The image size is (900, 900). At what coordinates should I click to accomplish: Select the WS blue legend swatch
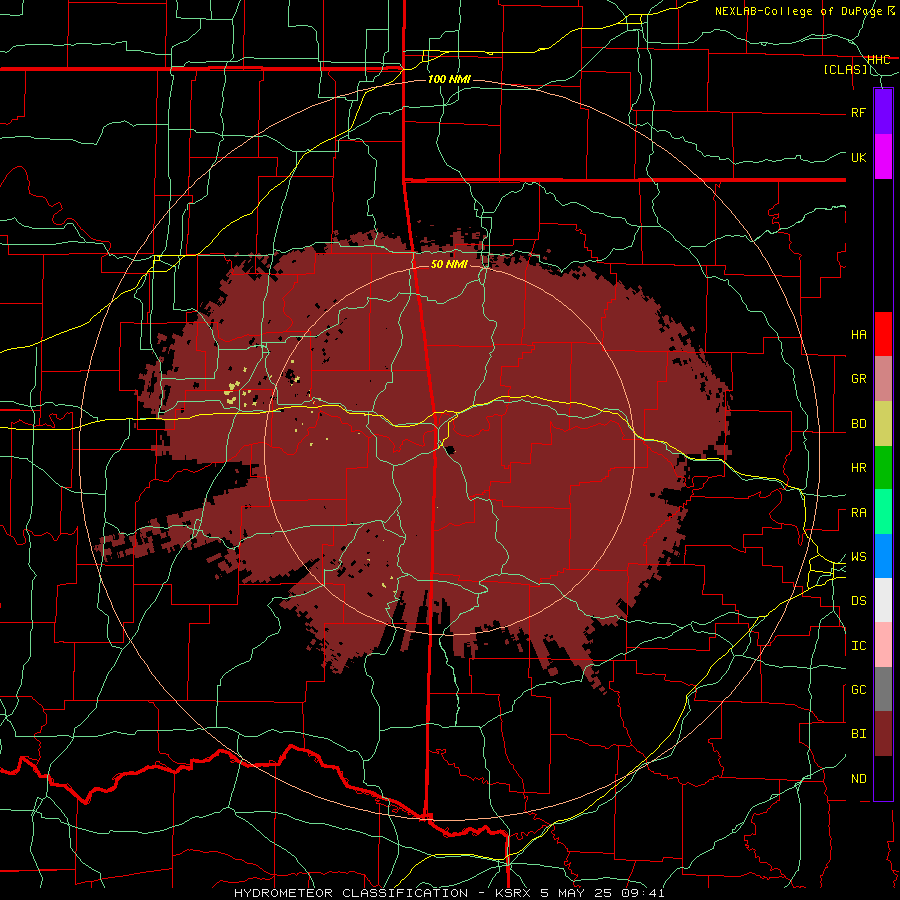(x=883, y=556)
